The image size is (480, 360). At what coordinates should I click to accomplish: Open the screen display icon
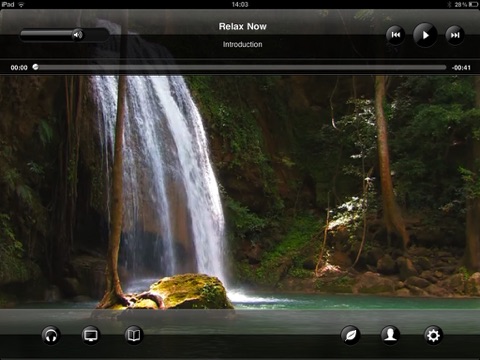(x=91, y=335)
